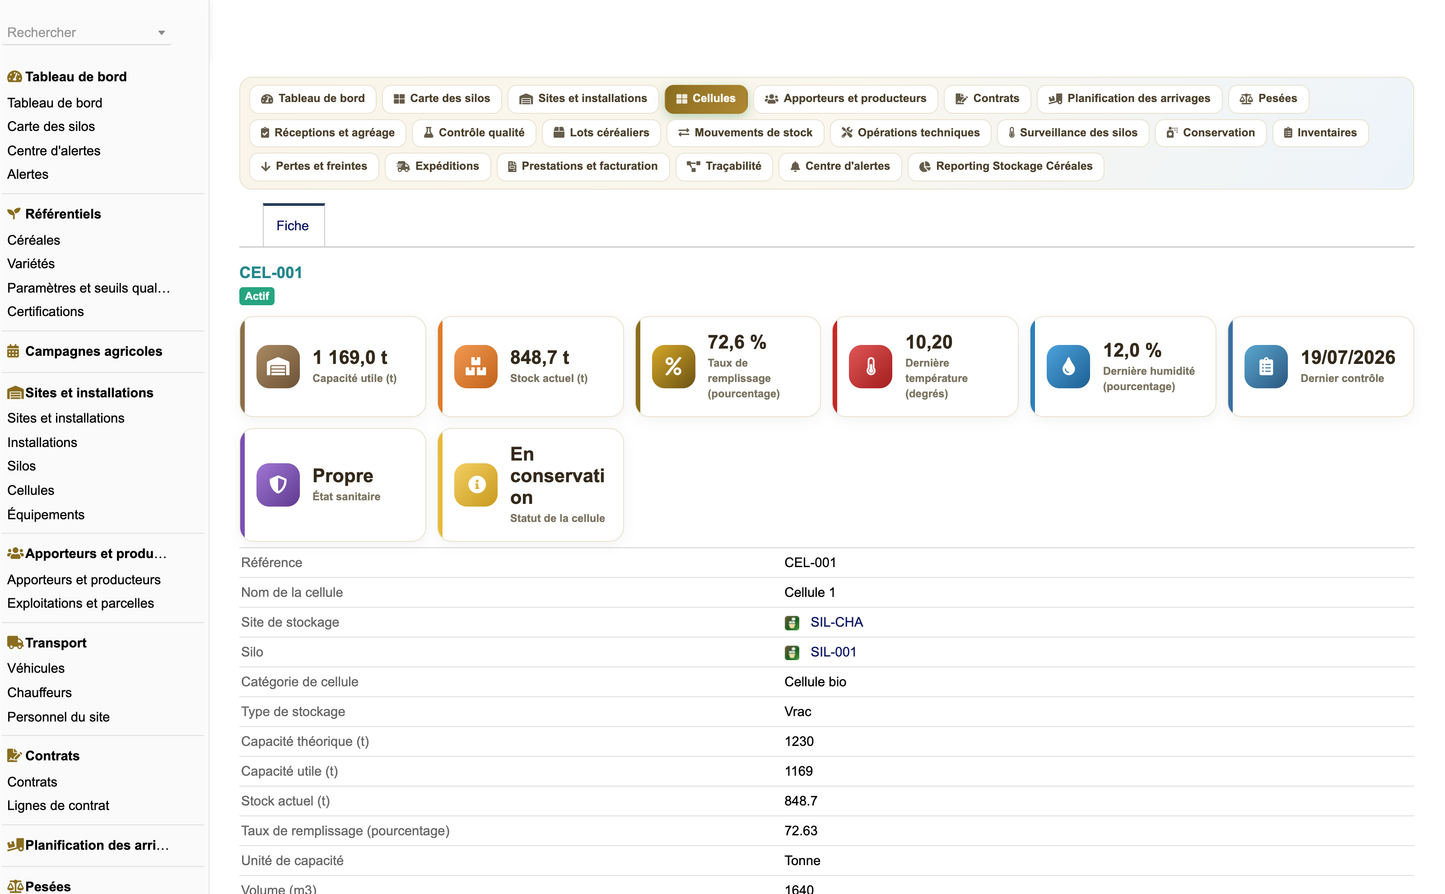This screenshot has width=1445, height=894.
Task: Open Équipements in the sidebar
Action: [x=46, y=515]
